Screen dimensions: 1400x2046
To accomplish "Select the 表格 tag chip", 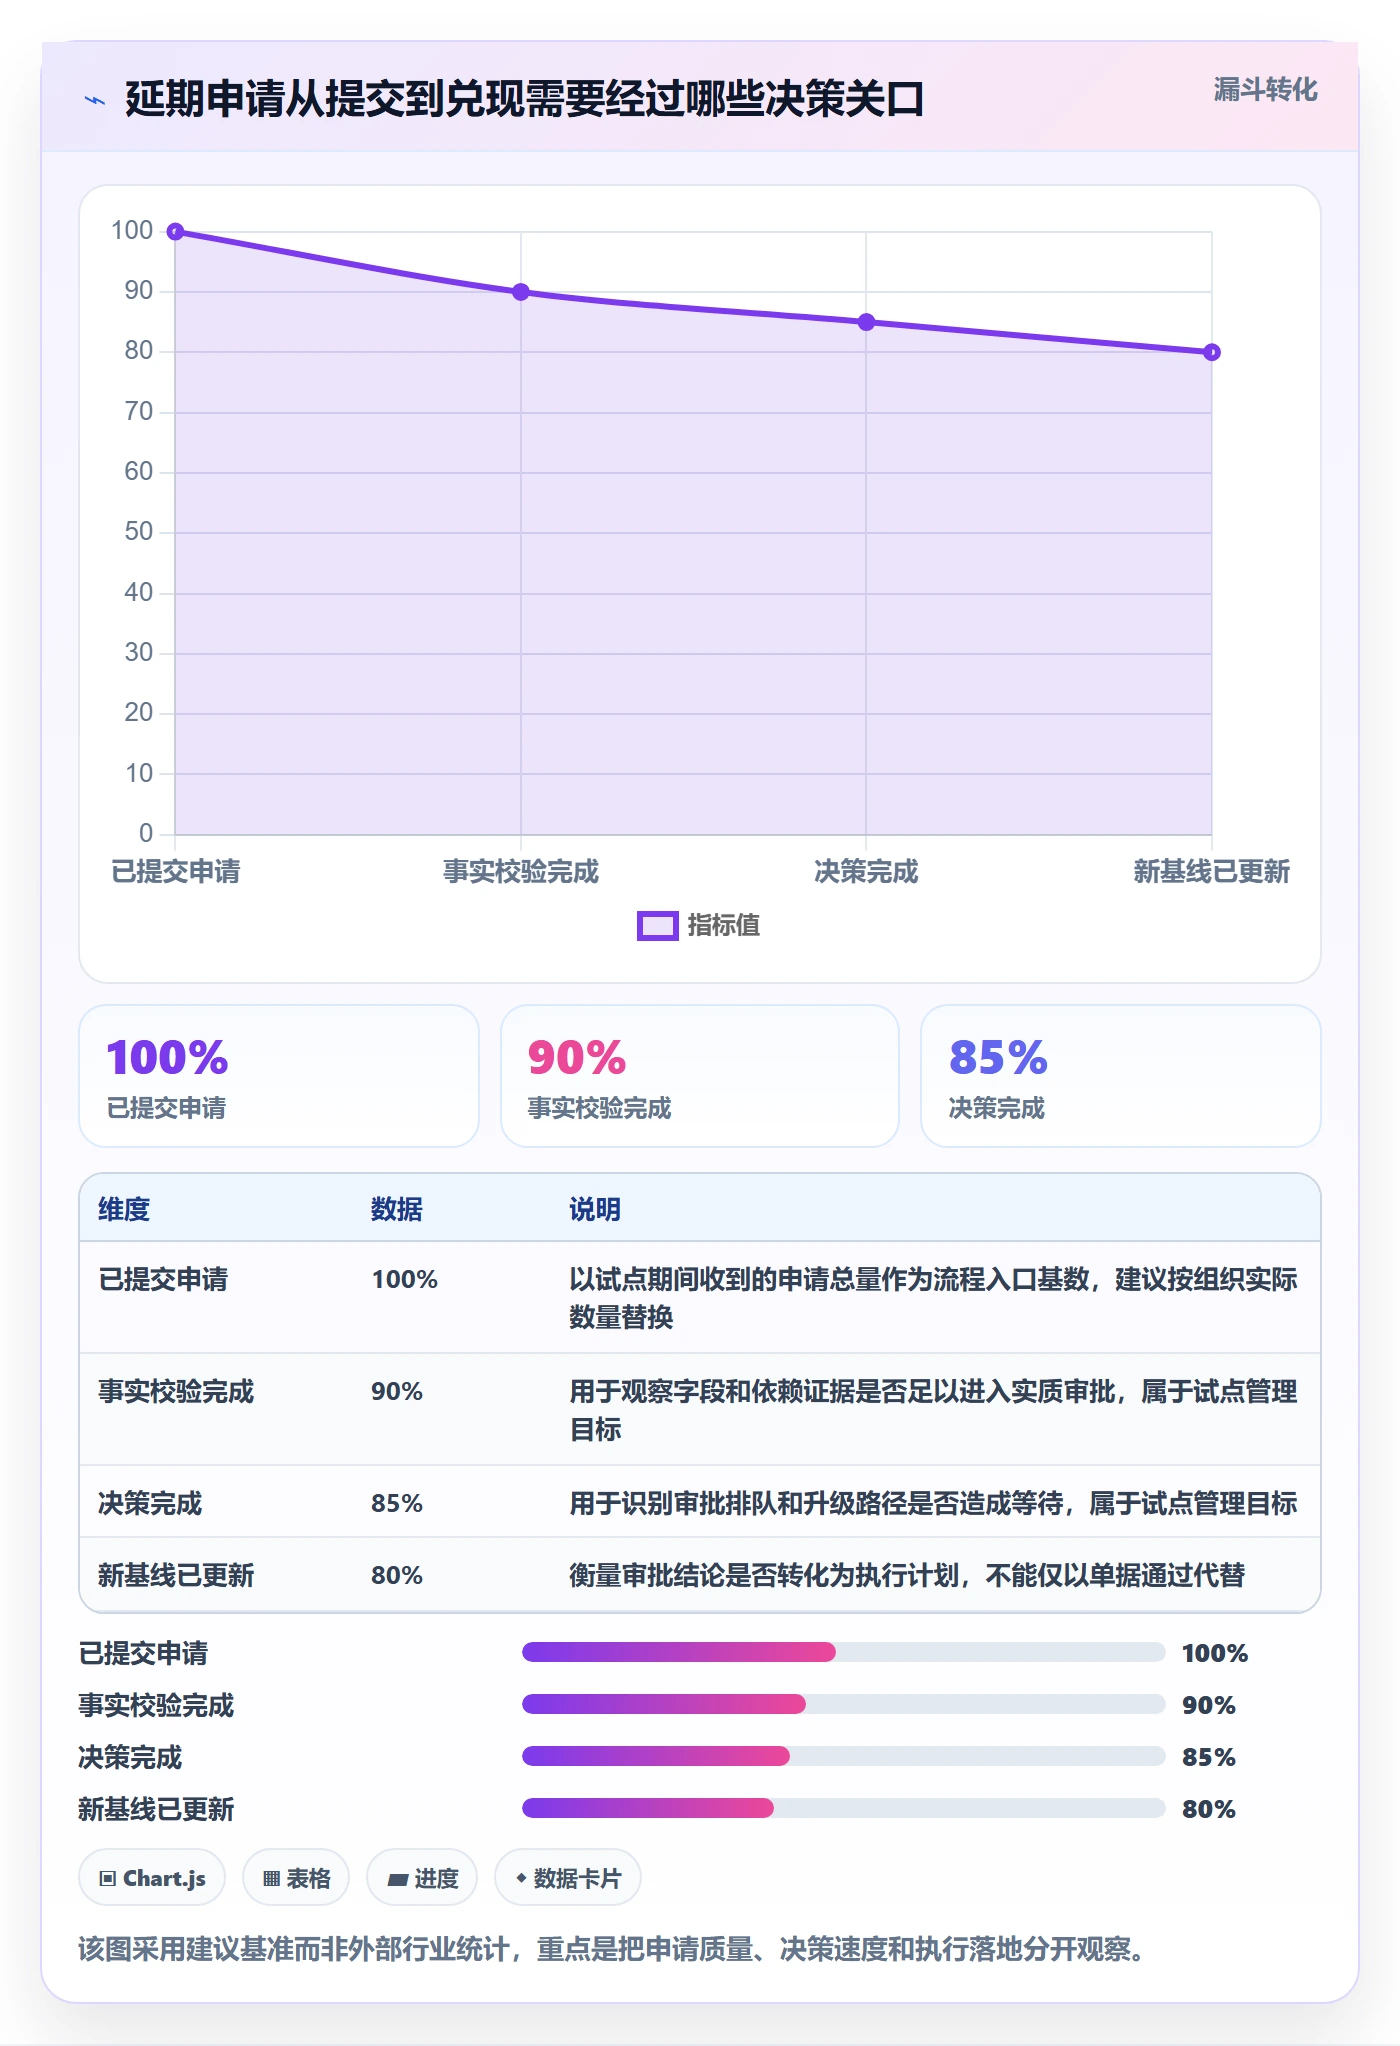I will pyautogui.click(x=296, y=1878).
